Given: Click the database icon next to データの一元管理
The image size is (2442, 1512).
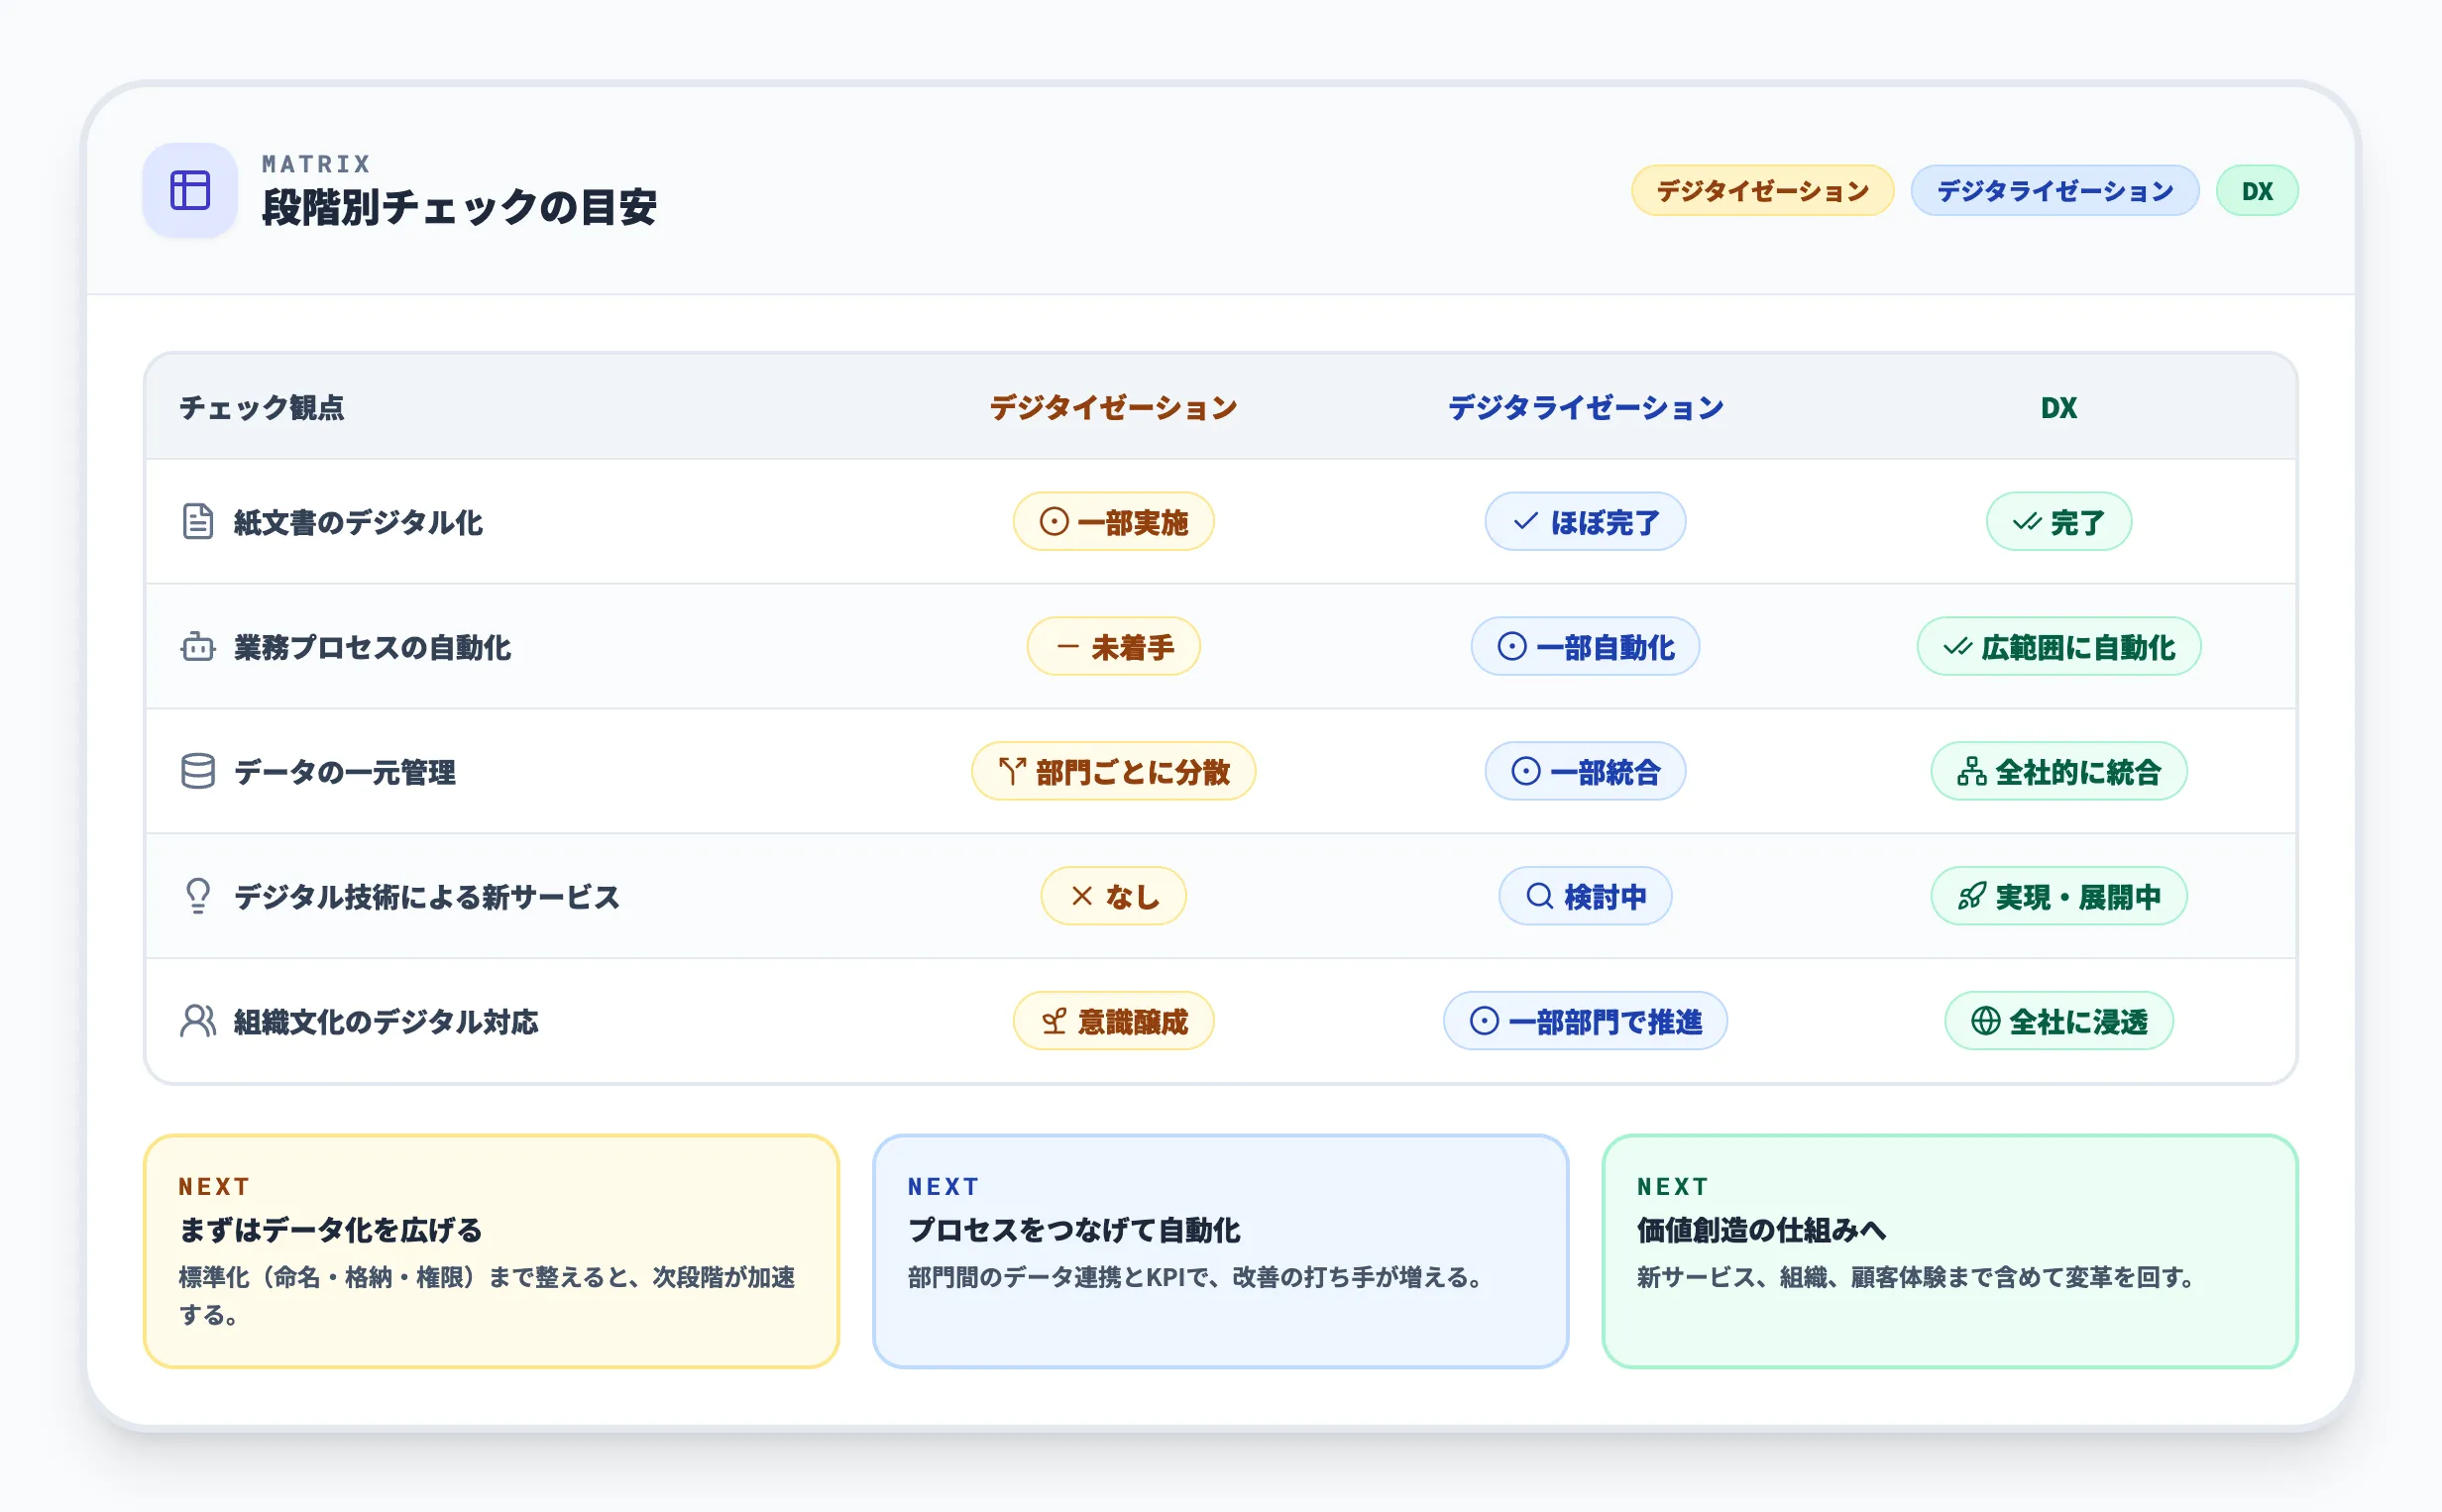Looking at the screenshot, I should [x=197, y=771].
